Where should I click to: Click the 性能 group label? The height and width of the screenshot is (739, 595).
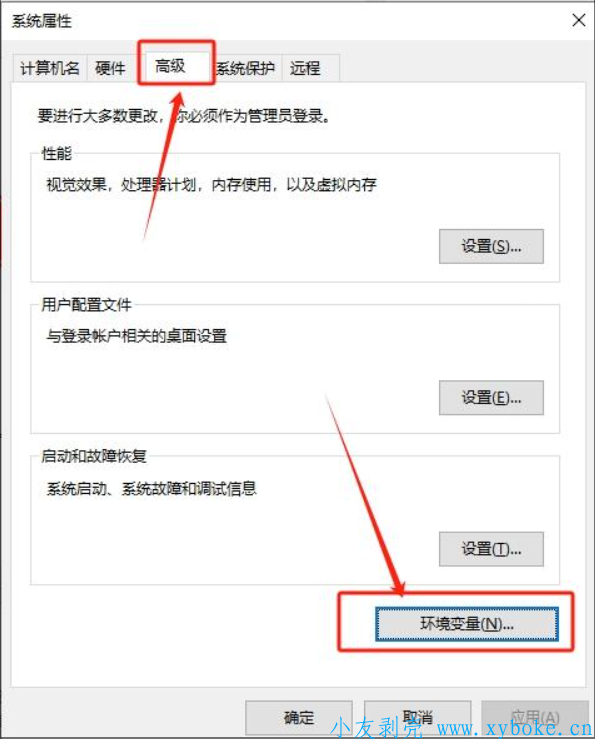coord(57,153)
